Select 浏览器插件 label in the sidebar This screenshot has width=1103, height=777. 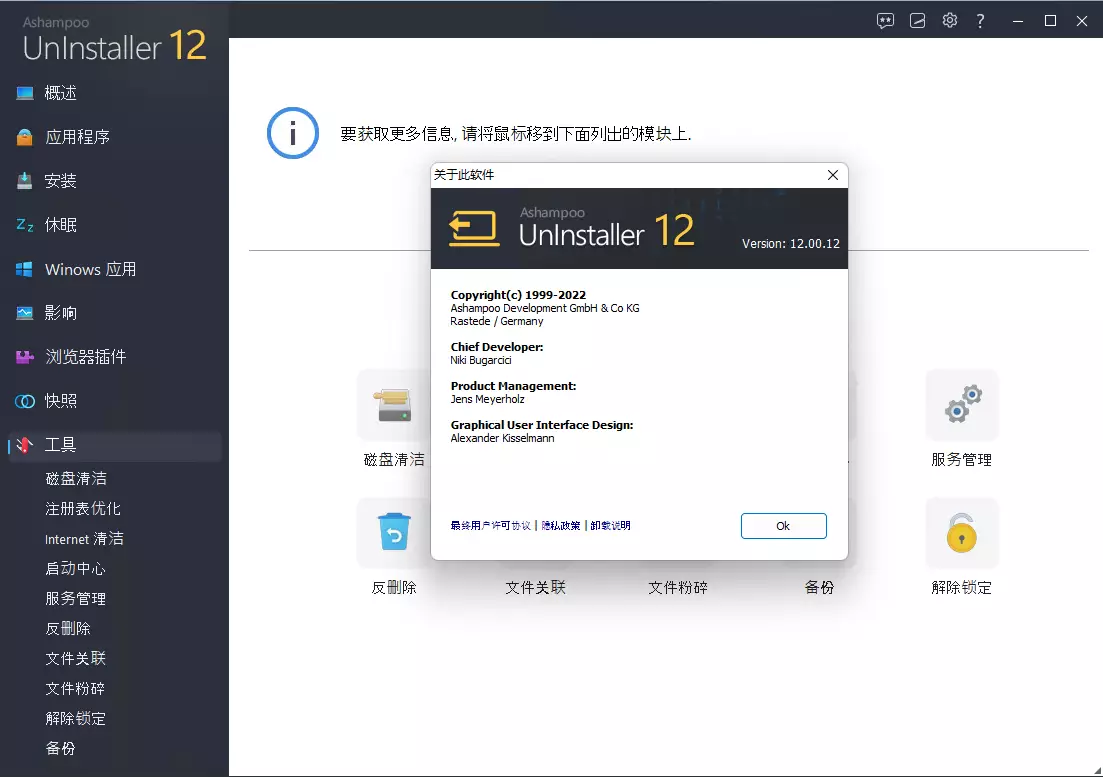[86, 357]
